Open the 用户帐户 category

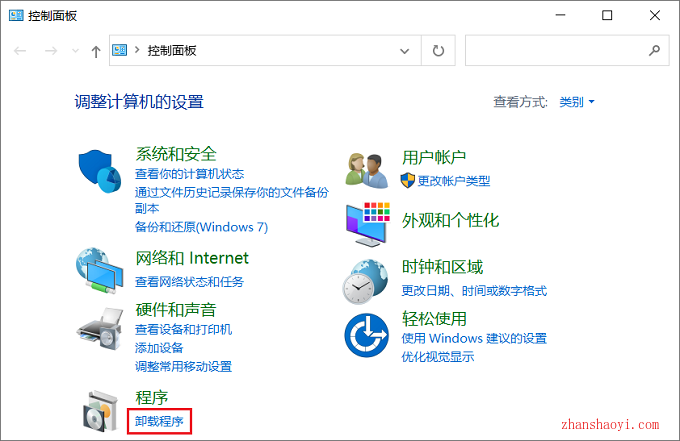pyautogui.click(x=434, y=157)
